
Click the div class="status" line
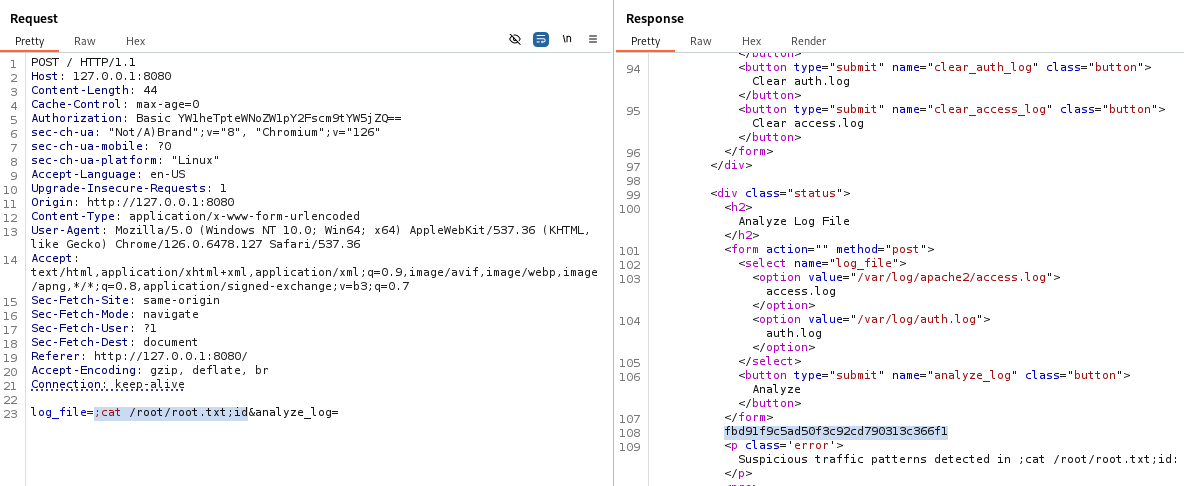point(780,193)
